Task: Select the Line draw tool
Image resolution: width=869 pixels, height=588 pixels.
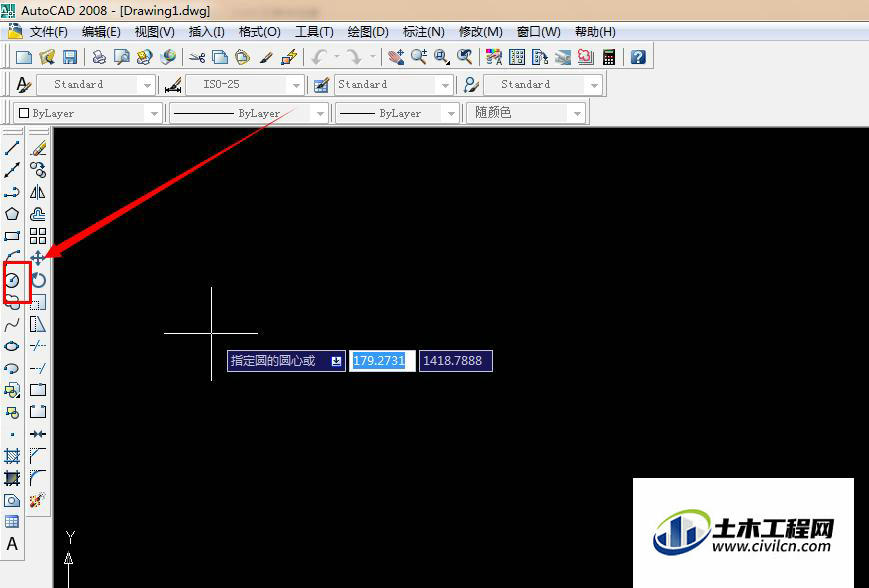Action: pos(12,148)
